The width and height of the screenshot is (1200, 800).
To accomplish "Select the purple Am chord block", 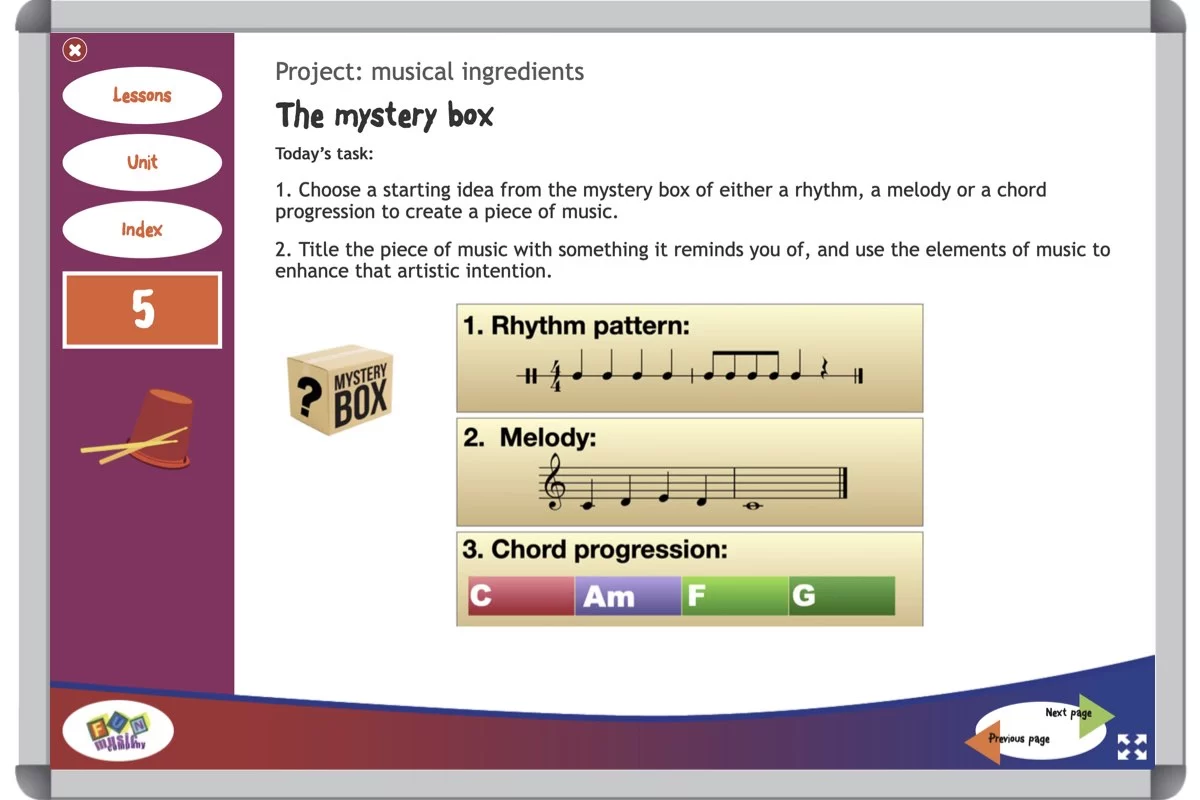I will click(x=627, y=596).
